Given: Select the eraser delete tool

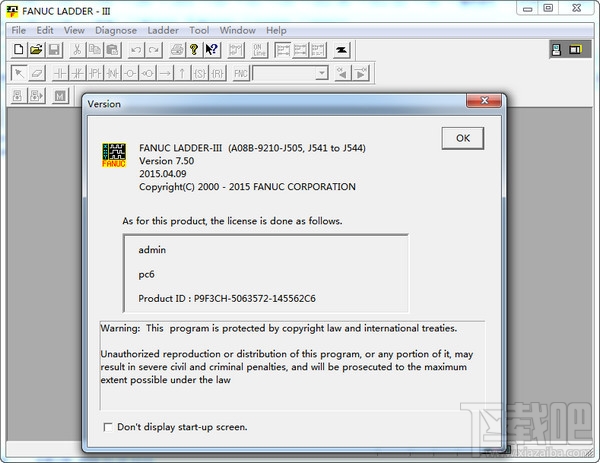Looking at the screenshot, I should point(37,73).
